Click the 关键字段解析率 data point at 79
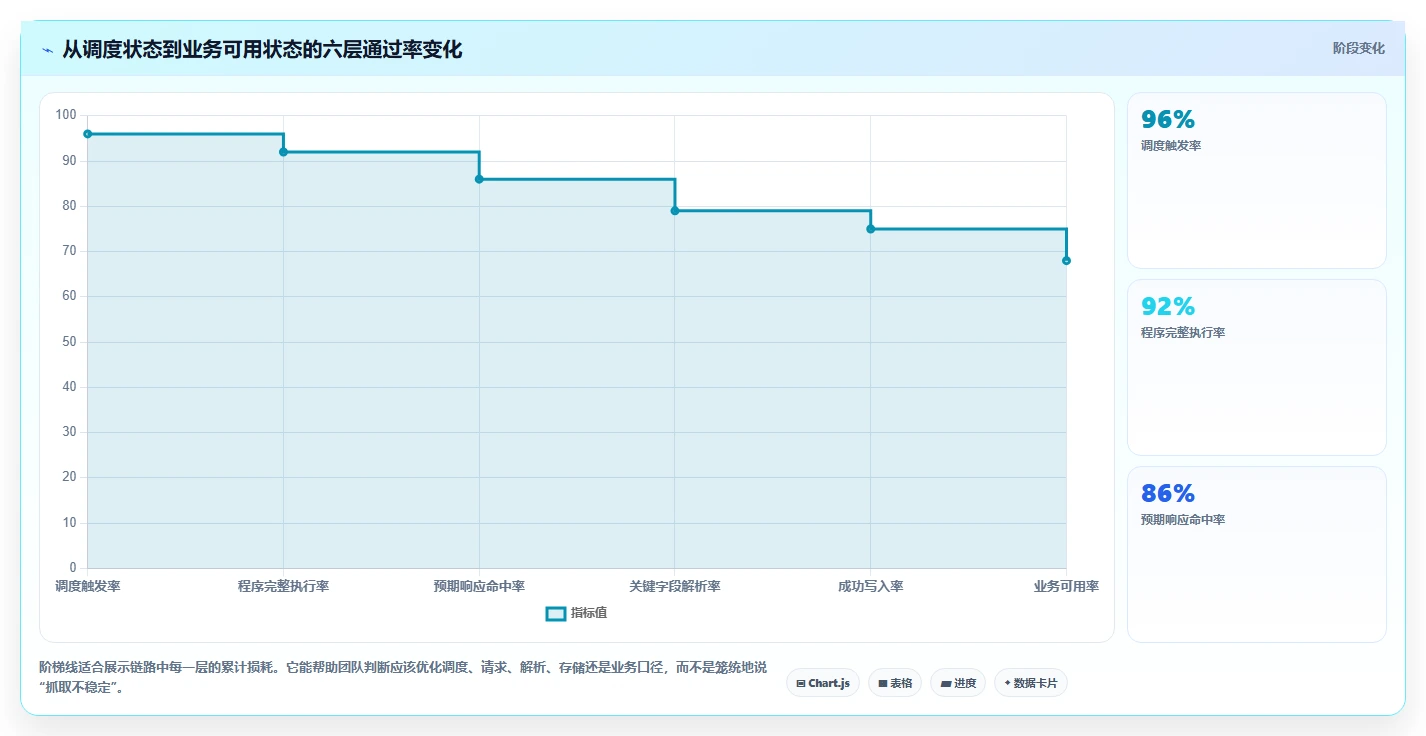The image size is (1426, 736). (675, 211)
